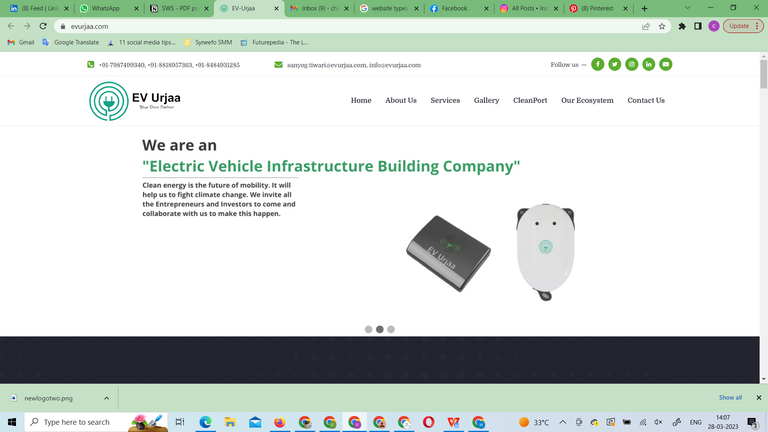Open EV Urjaa YouTube channel icon
The image size is (768, 432).
click(666, 64)
